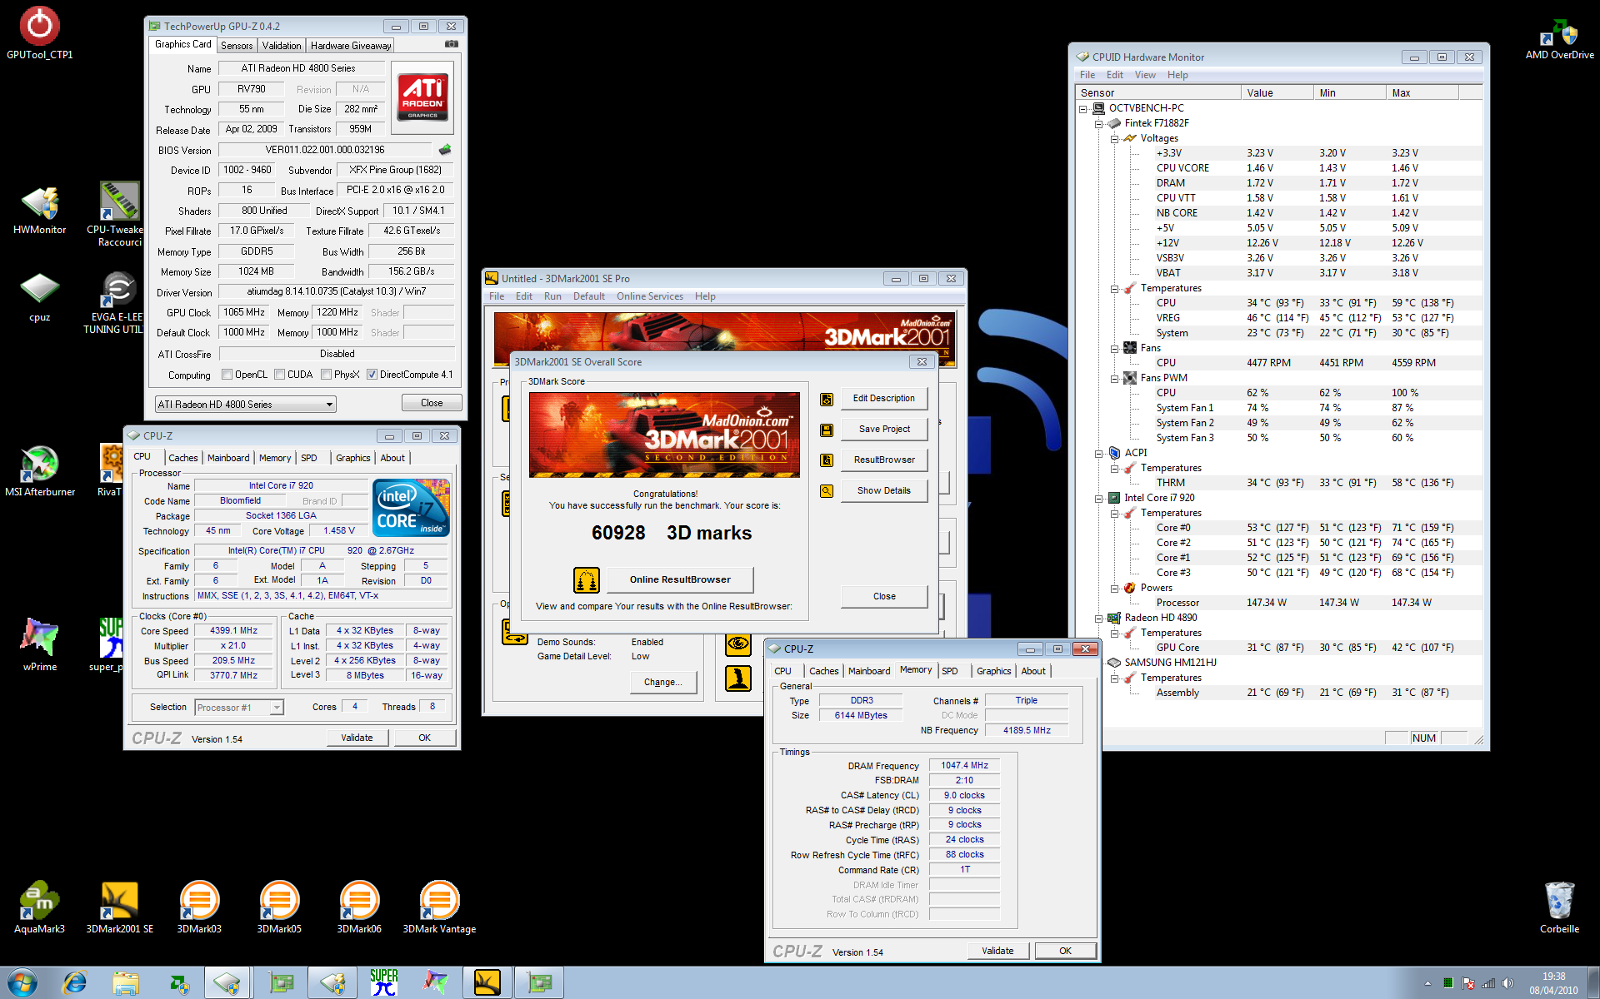Collapse the Voltages tree section

pyautogui.click(x=1115, y=138)
